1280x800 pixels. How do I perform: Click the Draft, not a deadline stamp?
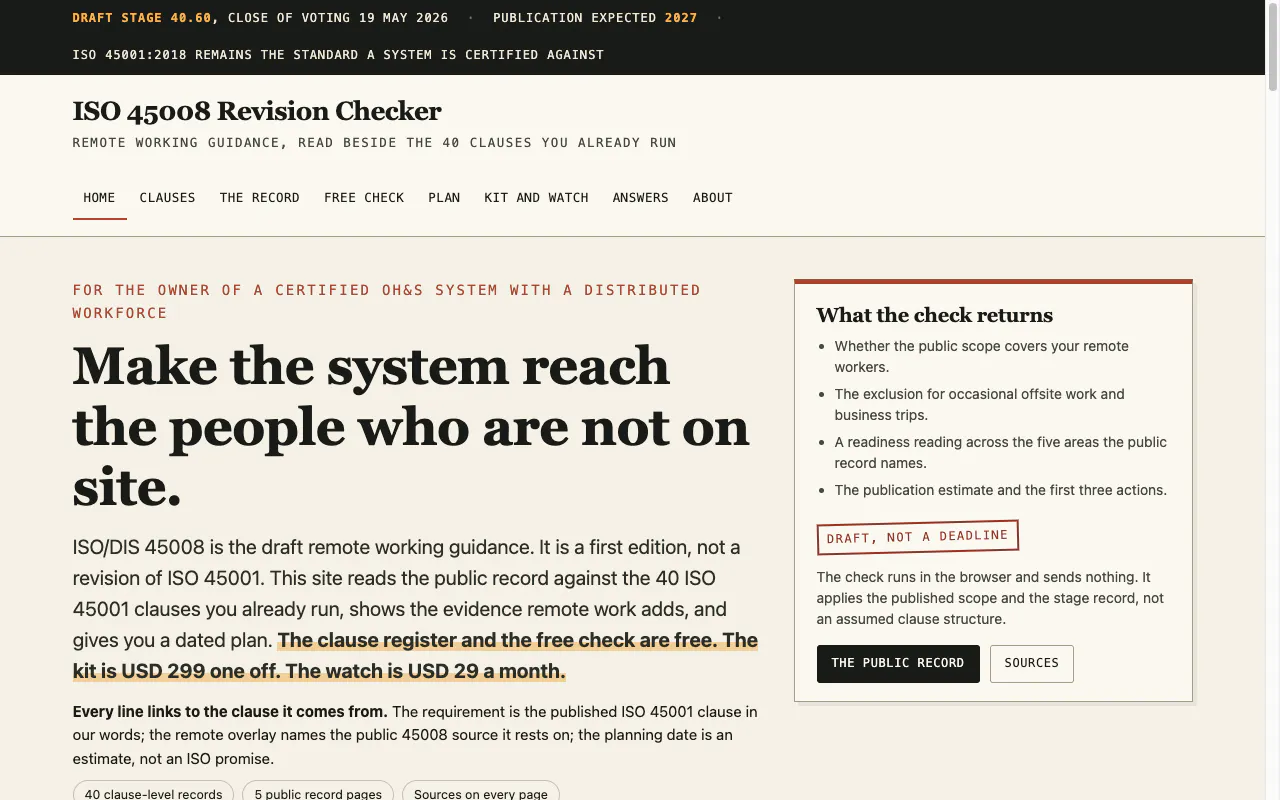pyautogui.click(x=918, y=537)
